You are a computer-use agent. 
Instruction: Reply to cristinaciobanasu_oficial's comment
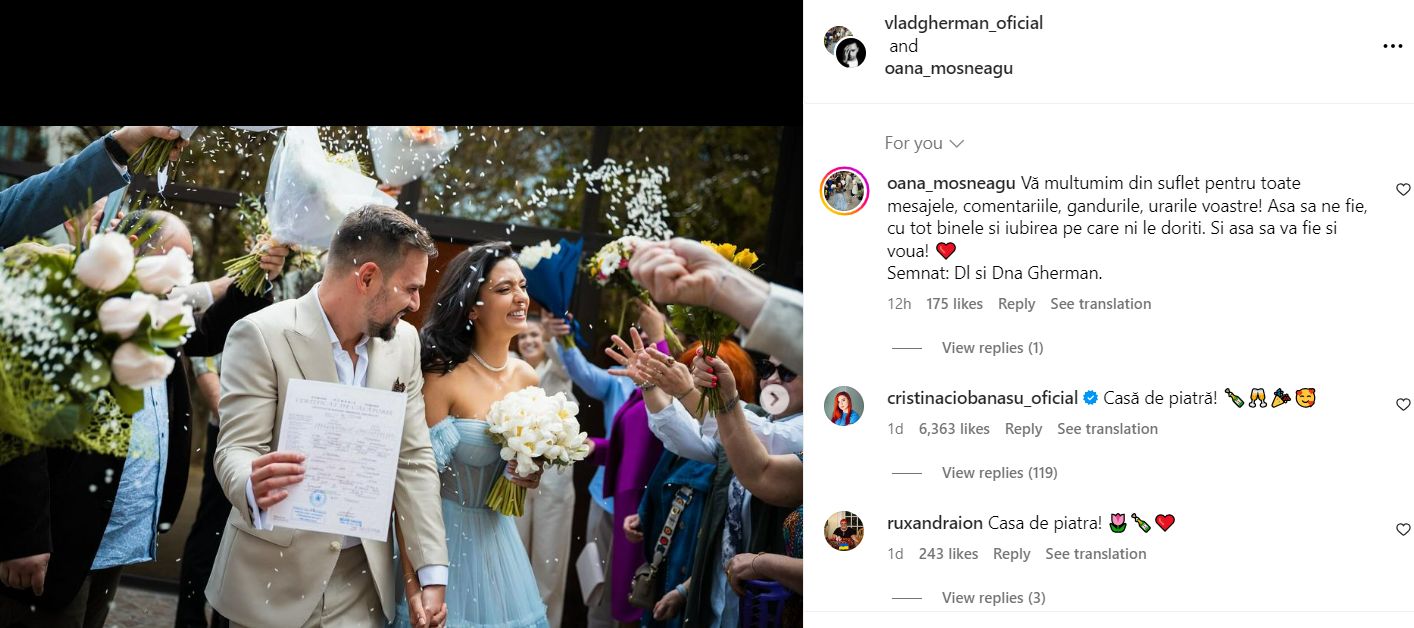coord(1023,429)
